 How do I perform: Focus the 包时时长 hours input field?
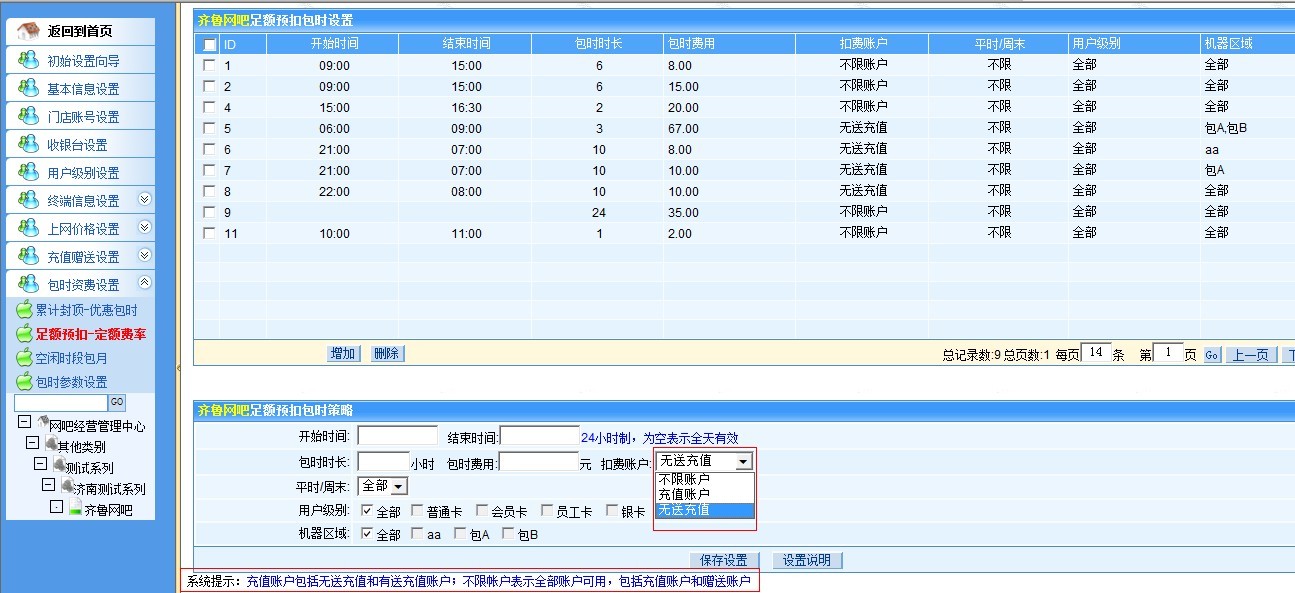[383, 461]
